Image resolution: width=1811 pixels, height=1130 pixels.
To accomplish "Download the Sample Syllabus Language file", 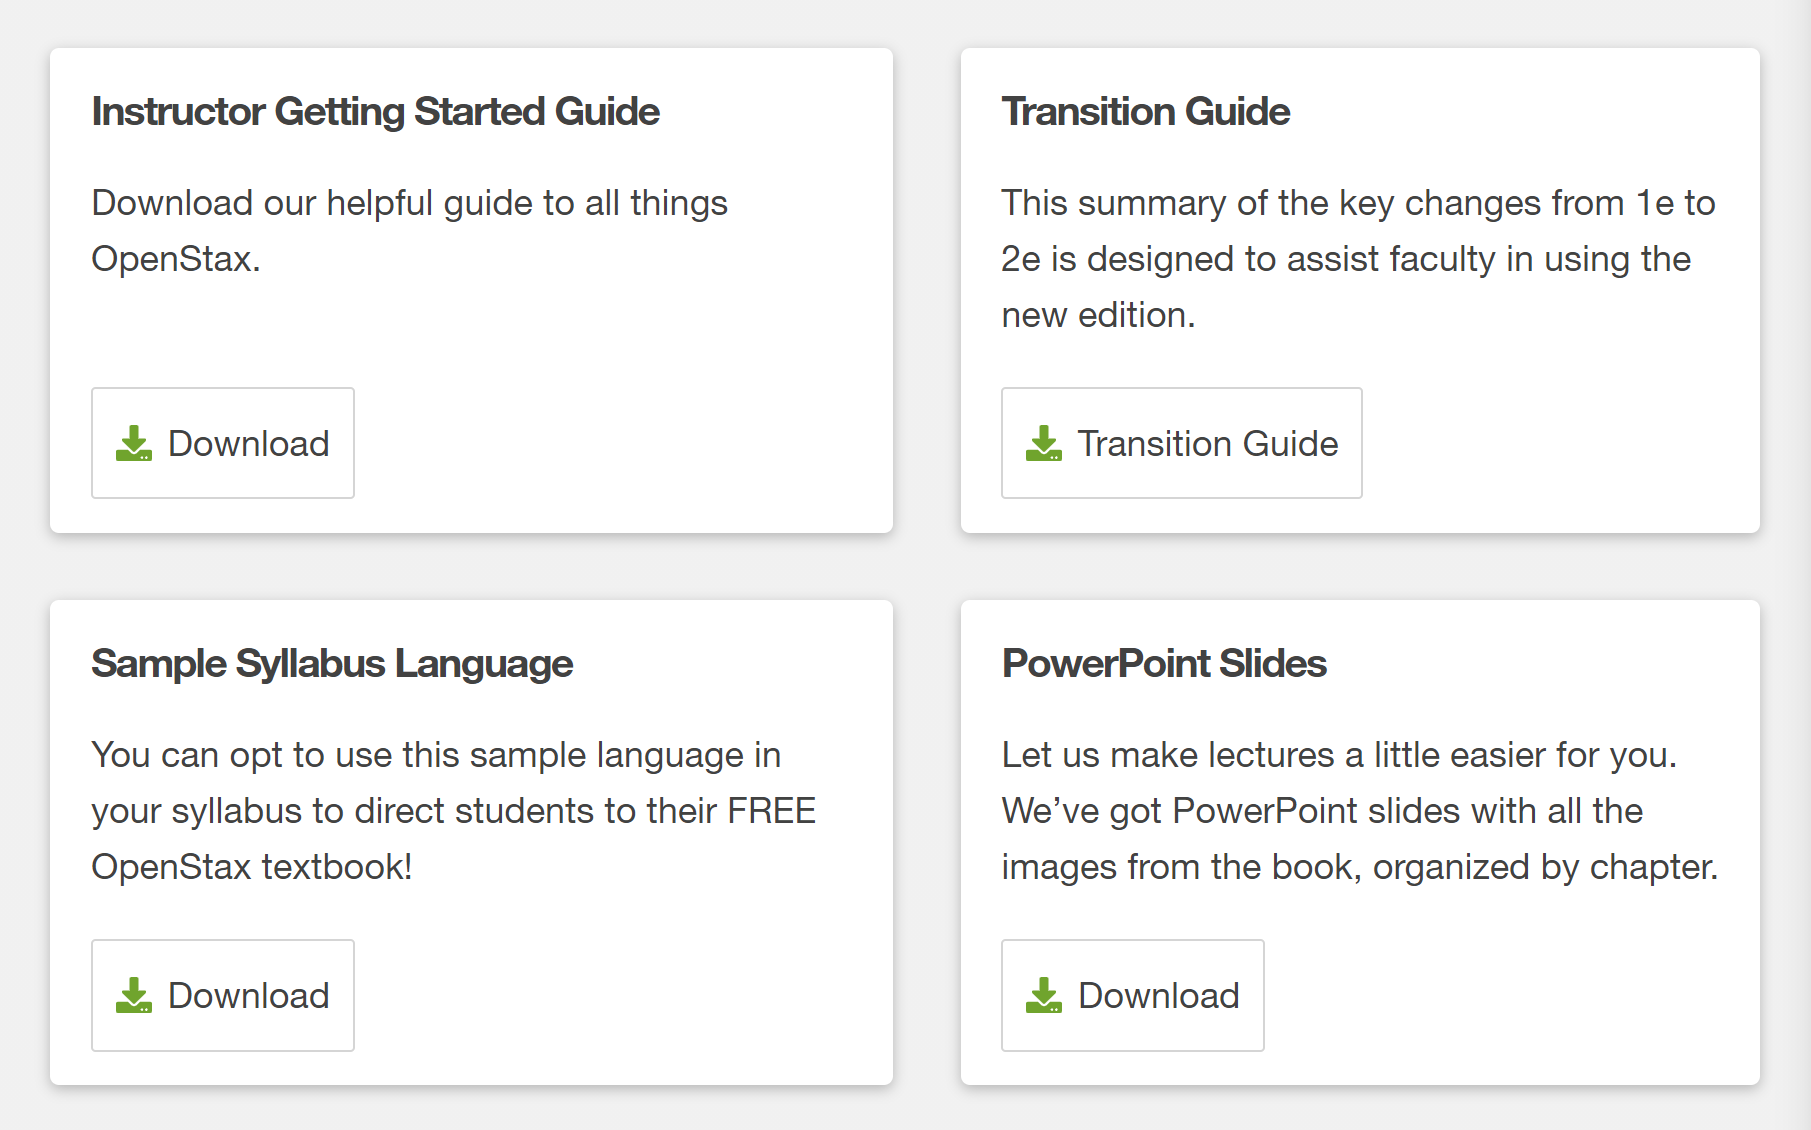I will [222, 995].
